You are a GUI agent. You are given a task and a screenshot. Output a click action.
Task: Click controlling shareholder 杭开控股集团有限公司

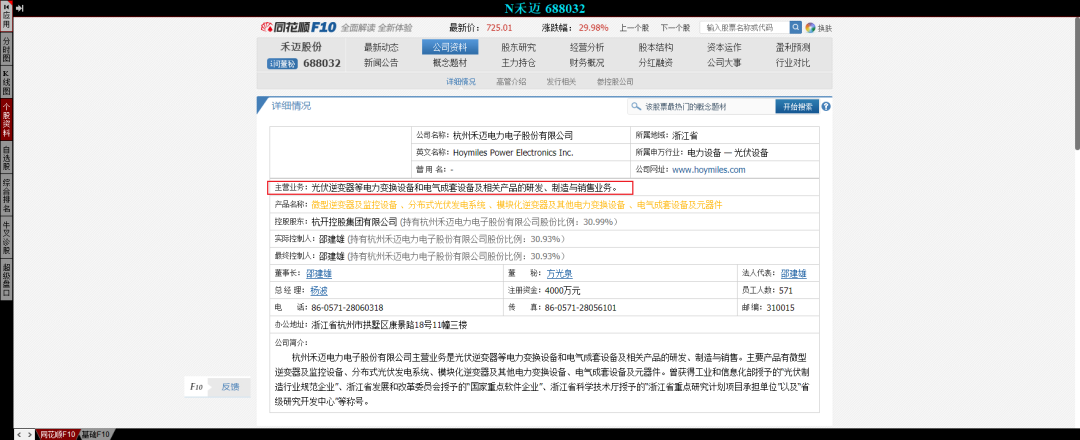point(354,222)
